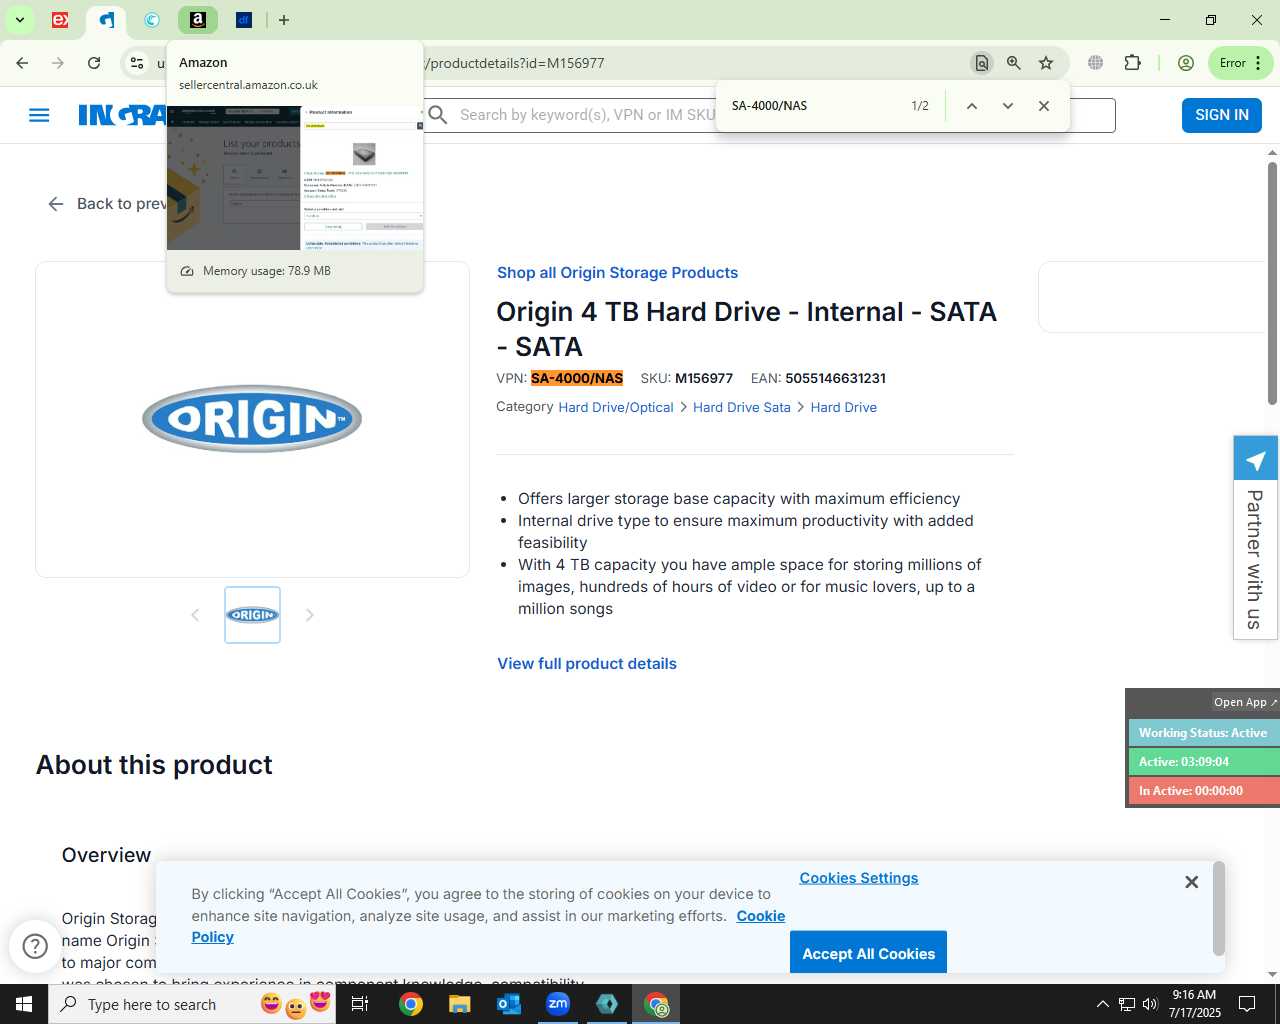Viewport: 1280px width, 1024px height.
Task: Click the Back to previous arrow icon
Action: [56, 204]
